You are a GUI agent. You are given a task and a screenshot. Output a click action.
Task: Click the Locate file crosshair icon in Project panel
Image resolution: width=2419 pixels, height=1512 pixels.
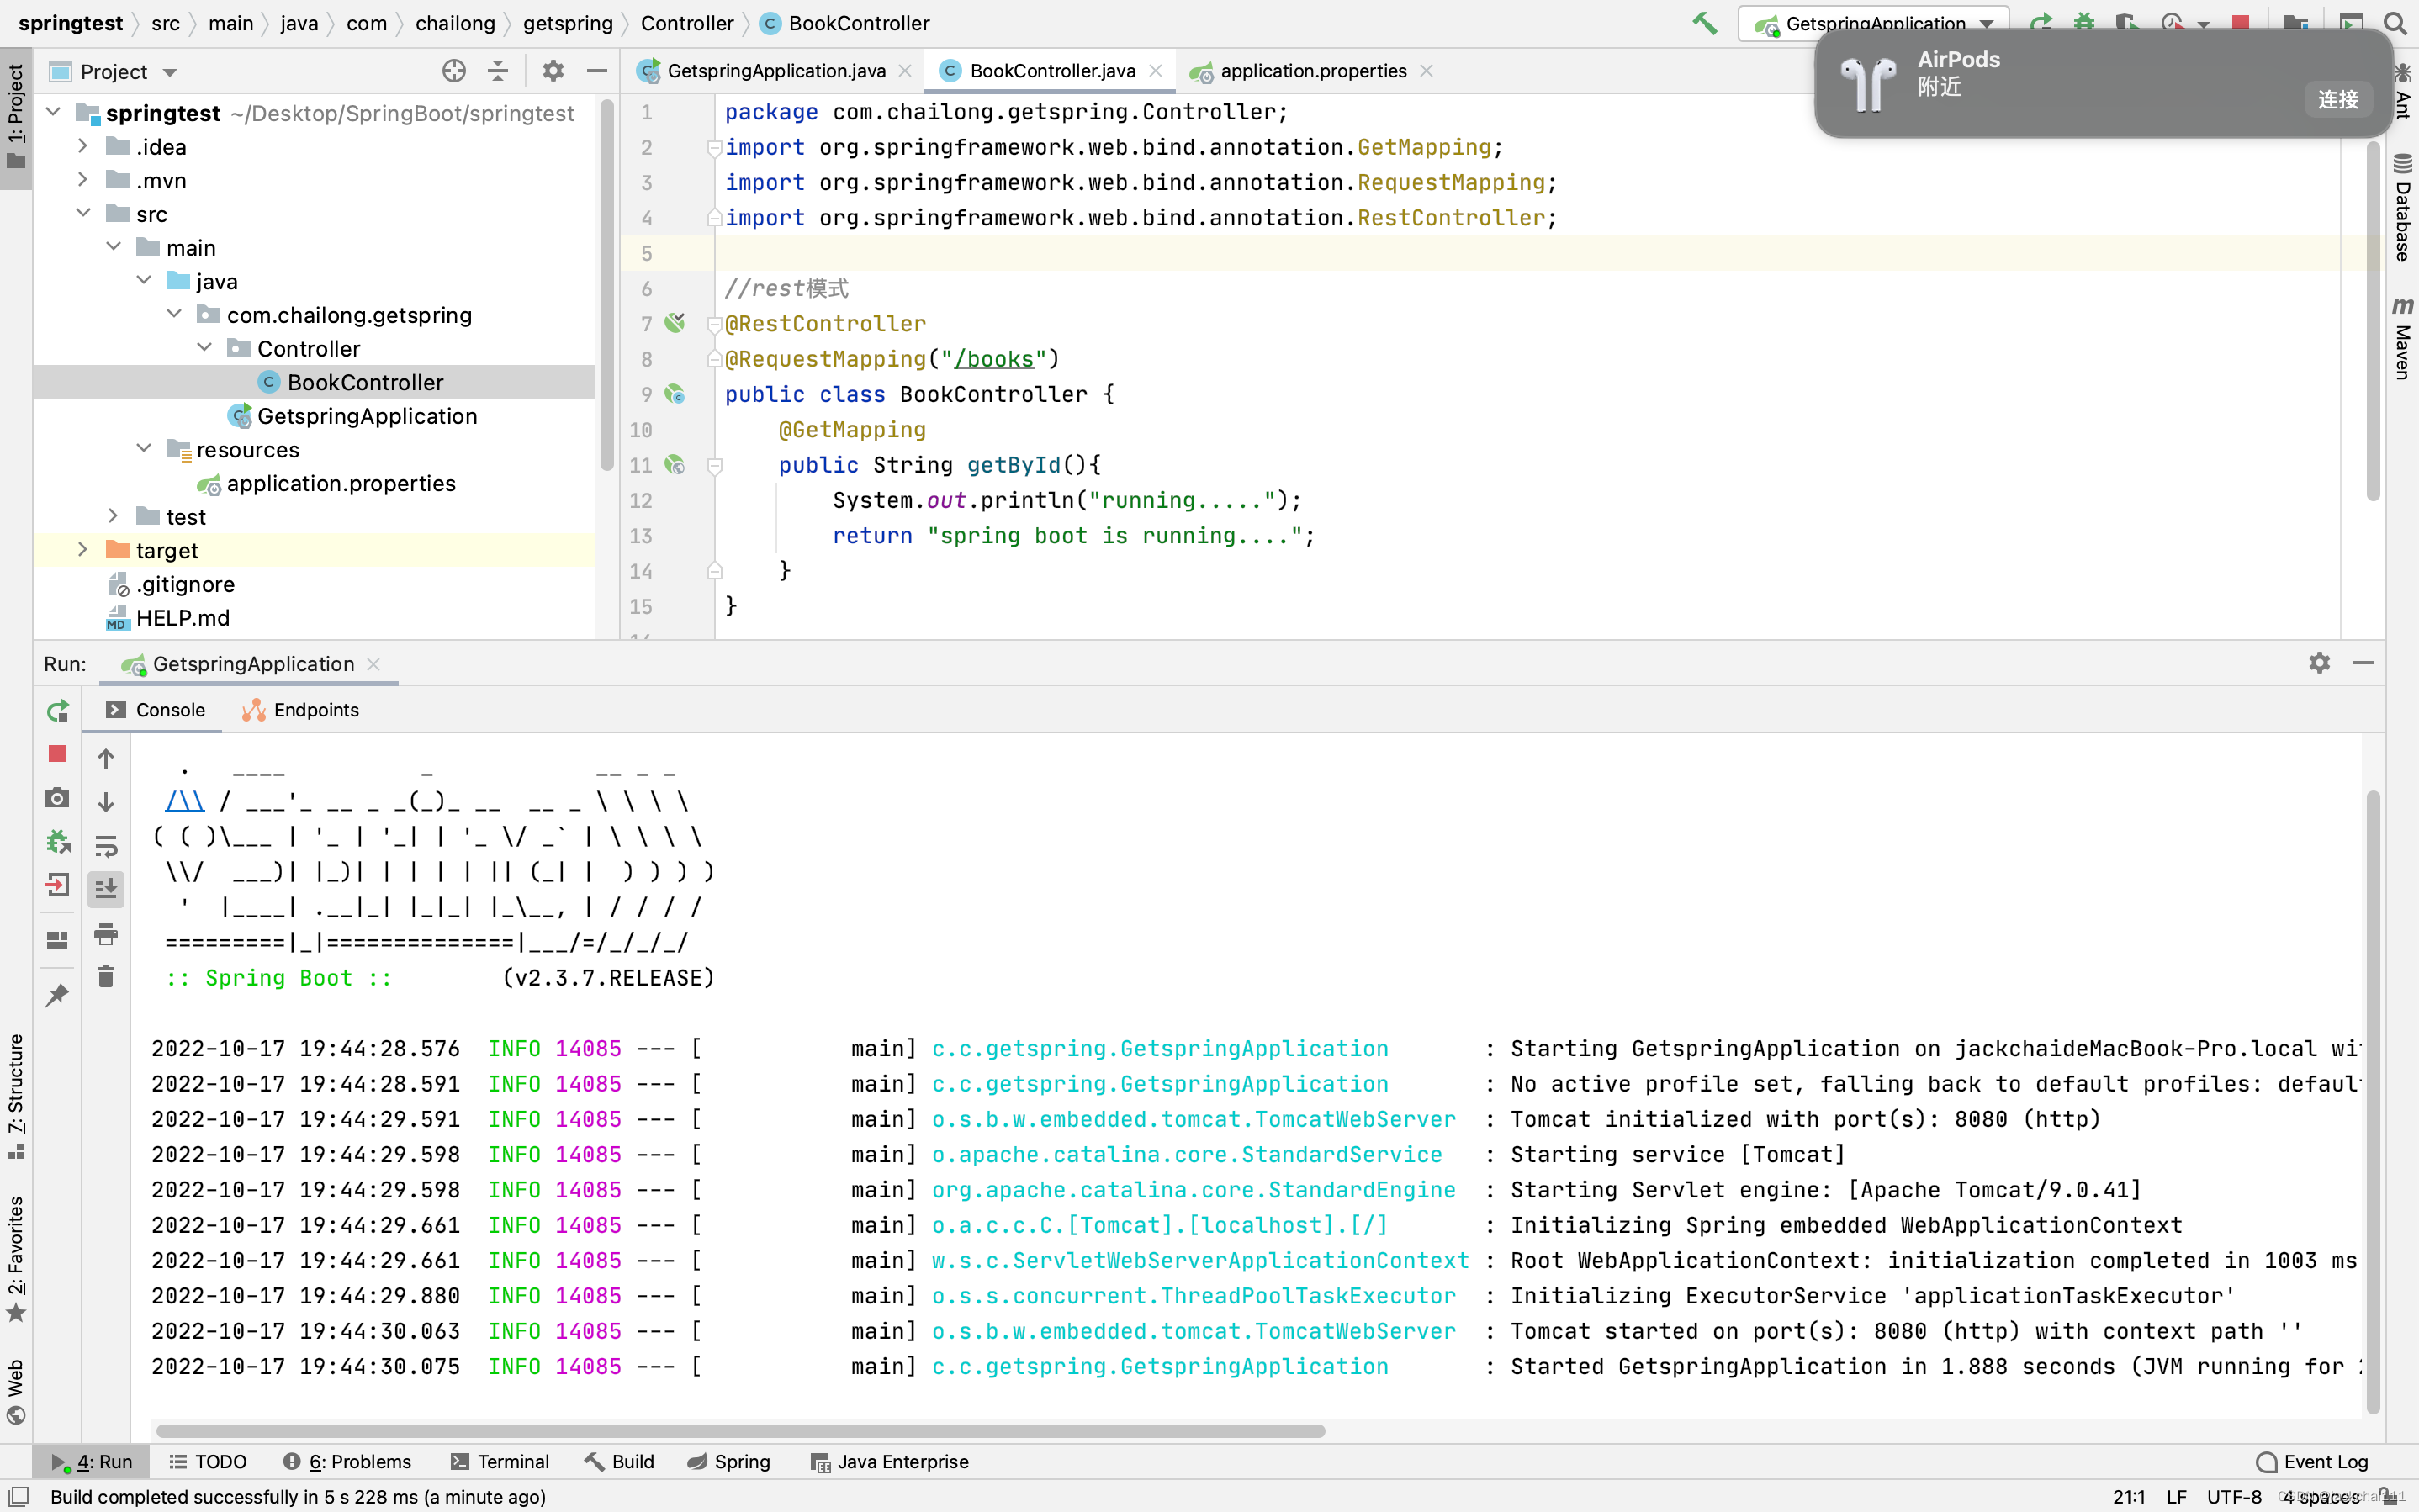click(454, 71)
